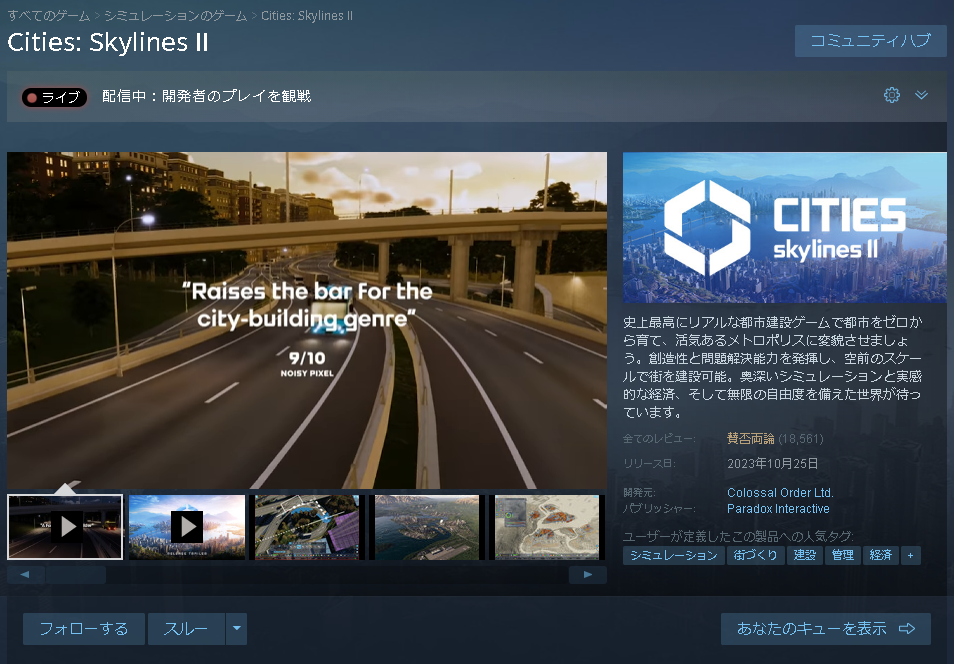Follow the game with フォローする
Image resolution: width=954 pixels, height=664 pixels.
(83, 629)
